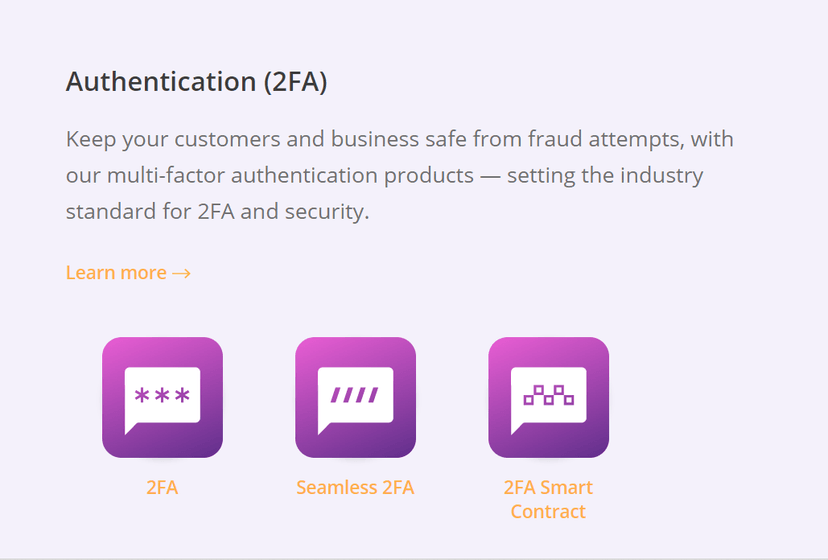Click the chained squares in Smart Contract bubble
Viewport: 828px width, 560px height.
click(x=549, y=395)
